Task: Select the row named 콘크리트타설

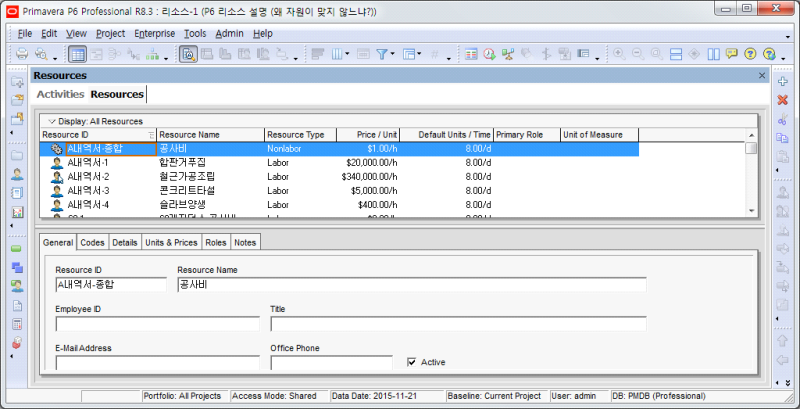Action: [339, 191]
